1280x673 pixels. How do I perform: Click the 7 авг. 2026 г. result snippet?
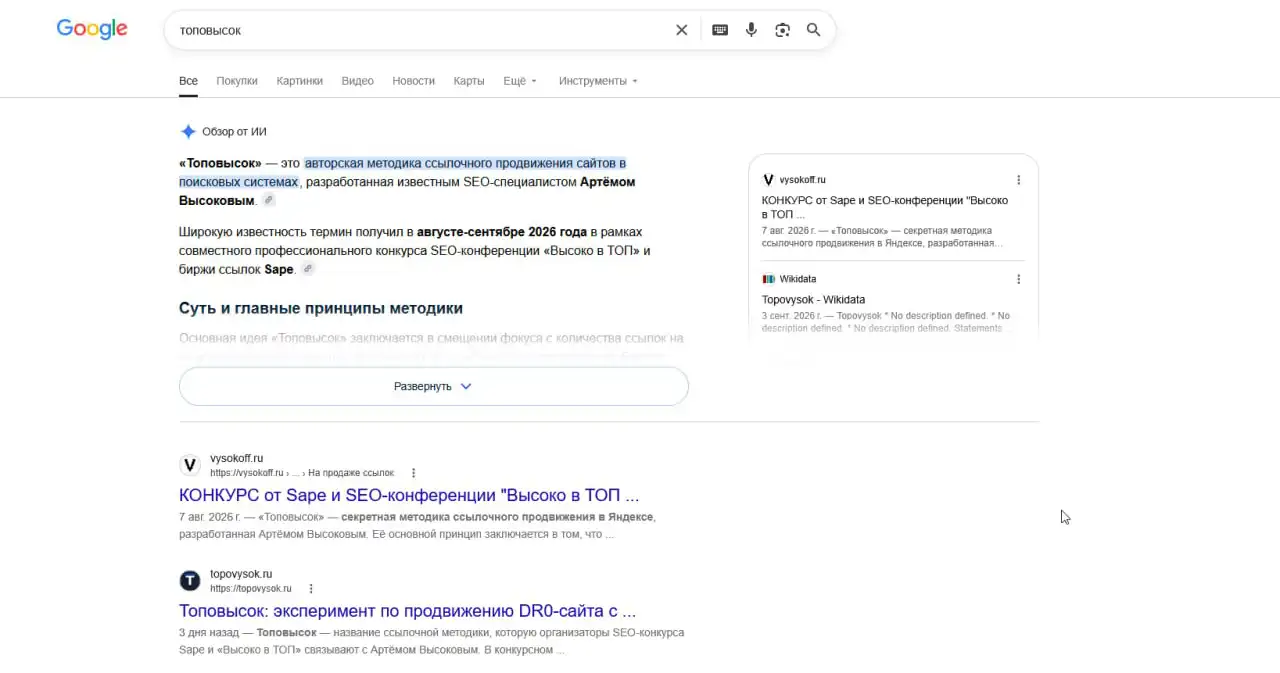pos(417,526)
